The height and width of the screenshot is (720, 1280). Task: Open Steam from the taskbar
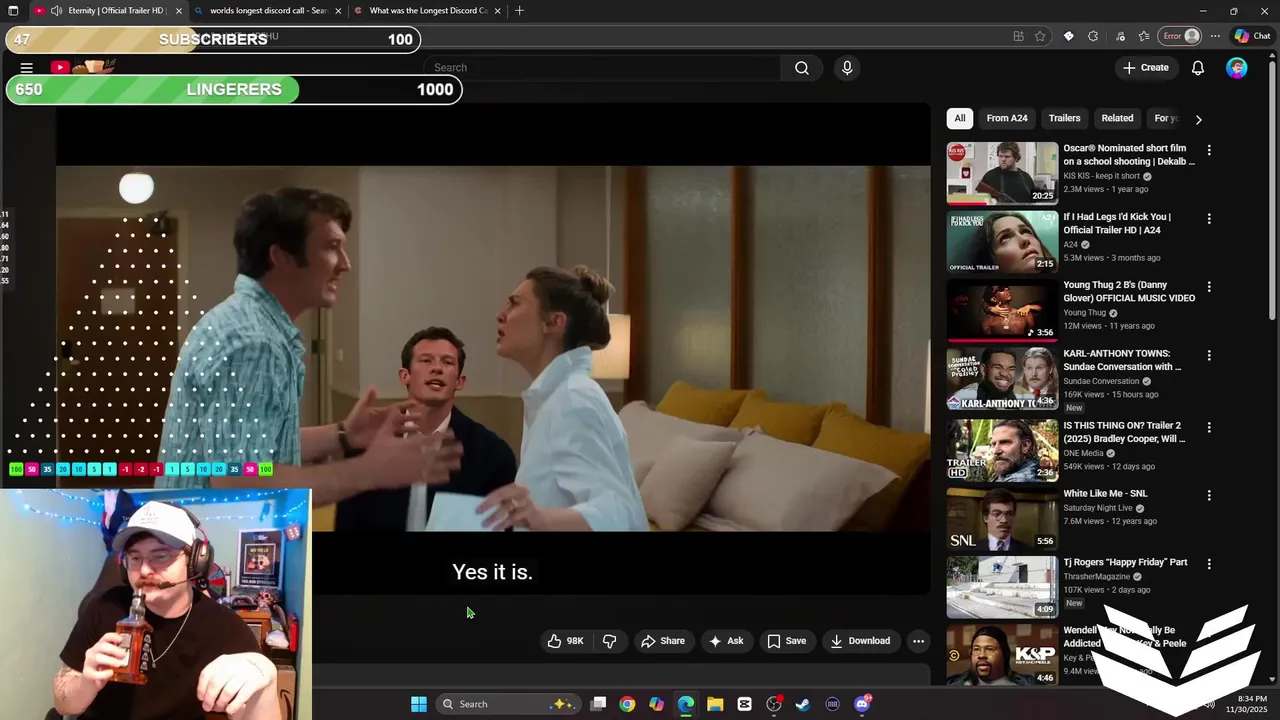[803, 704]
